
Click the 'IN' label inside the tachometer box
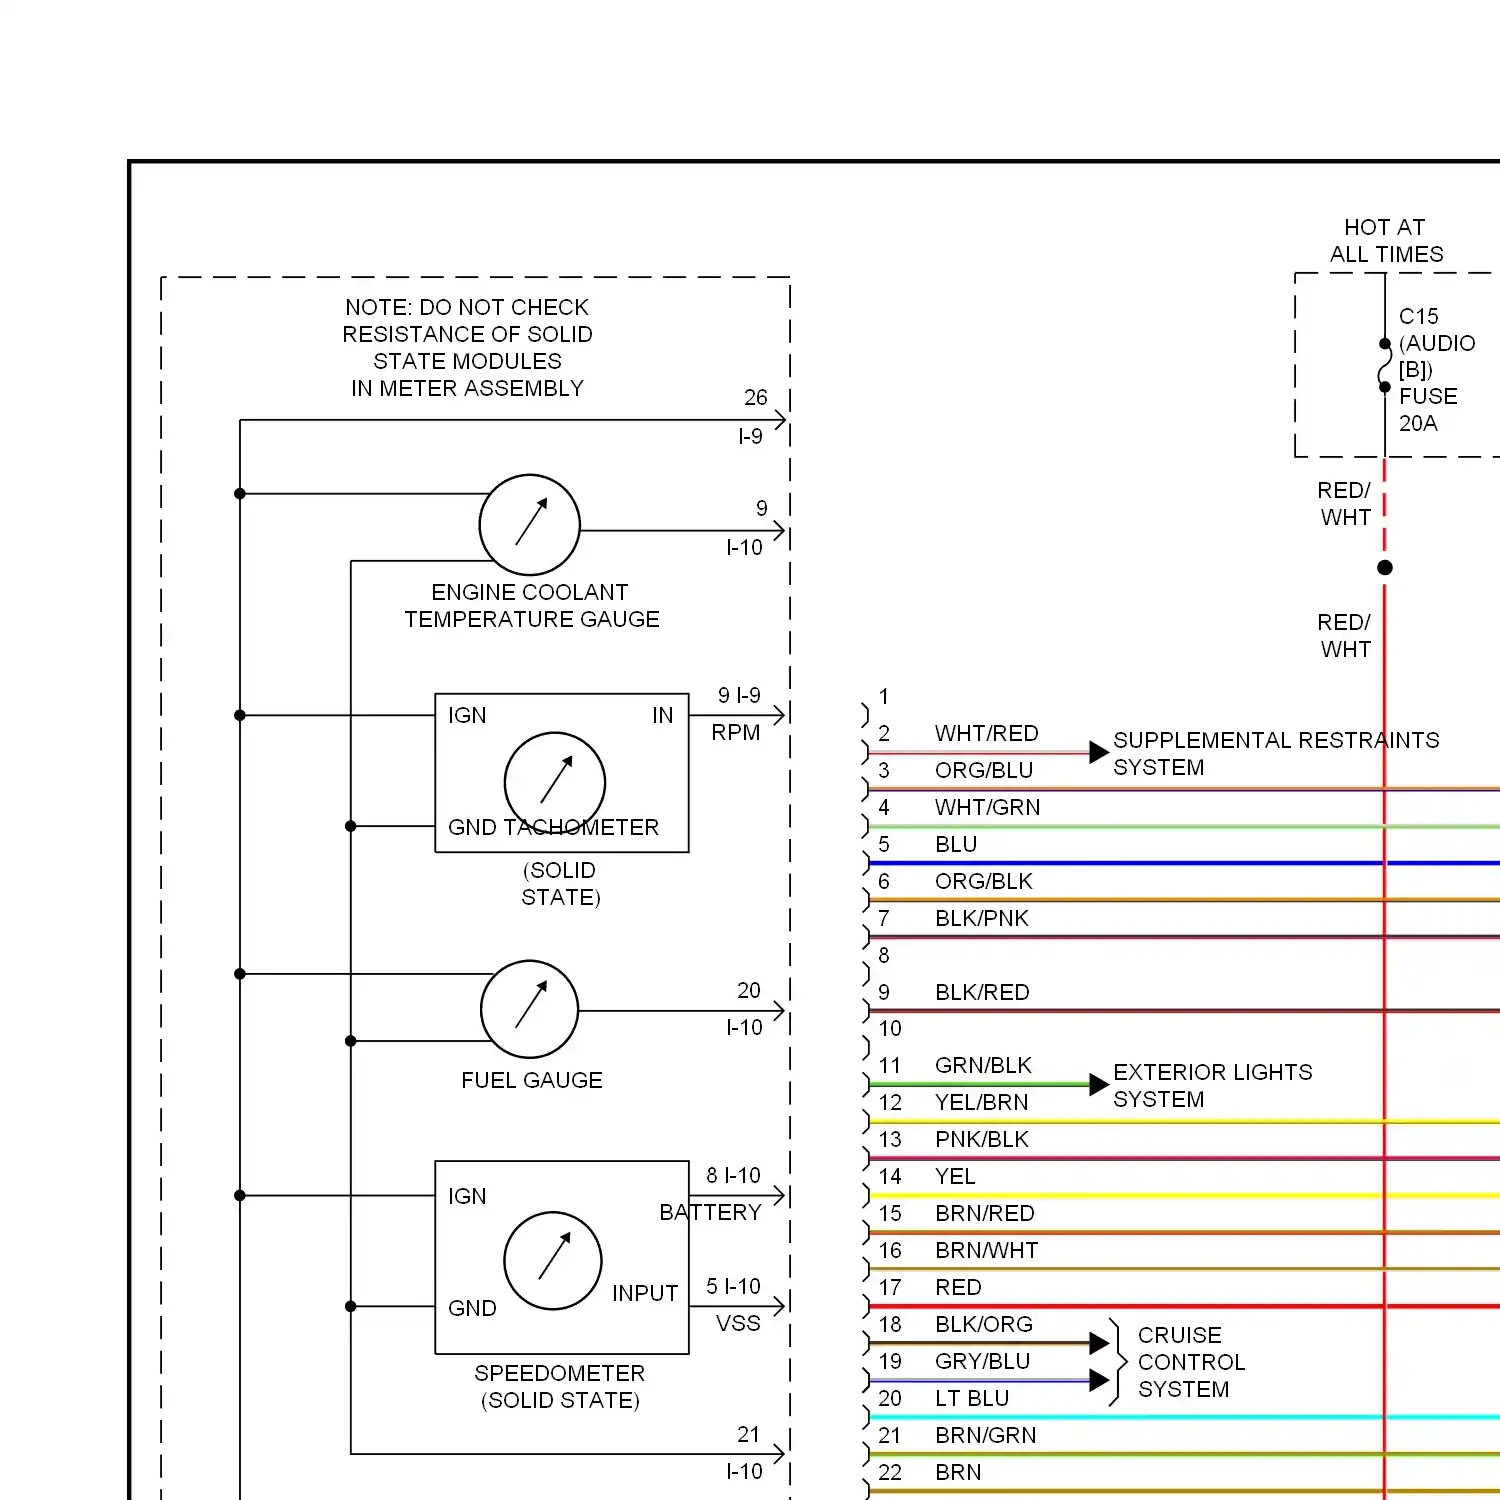click(663, 715)
